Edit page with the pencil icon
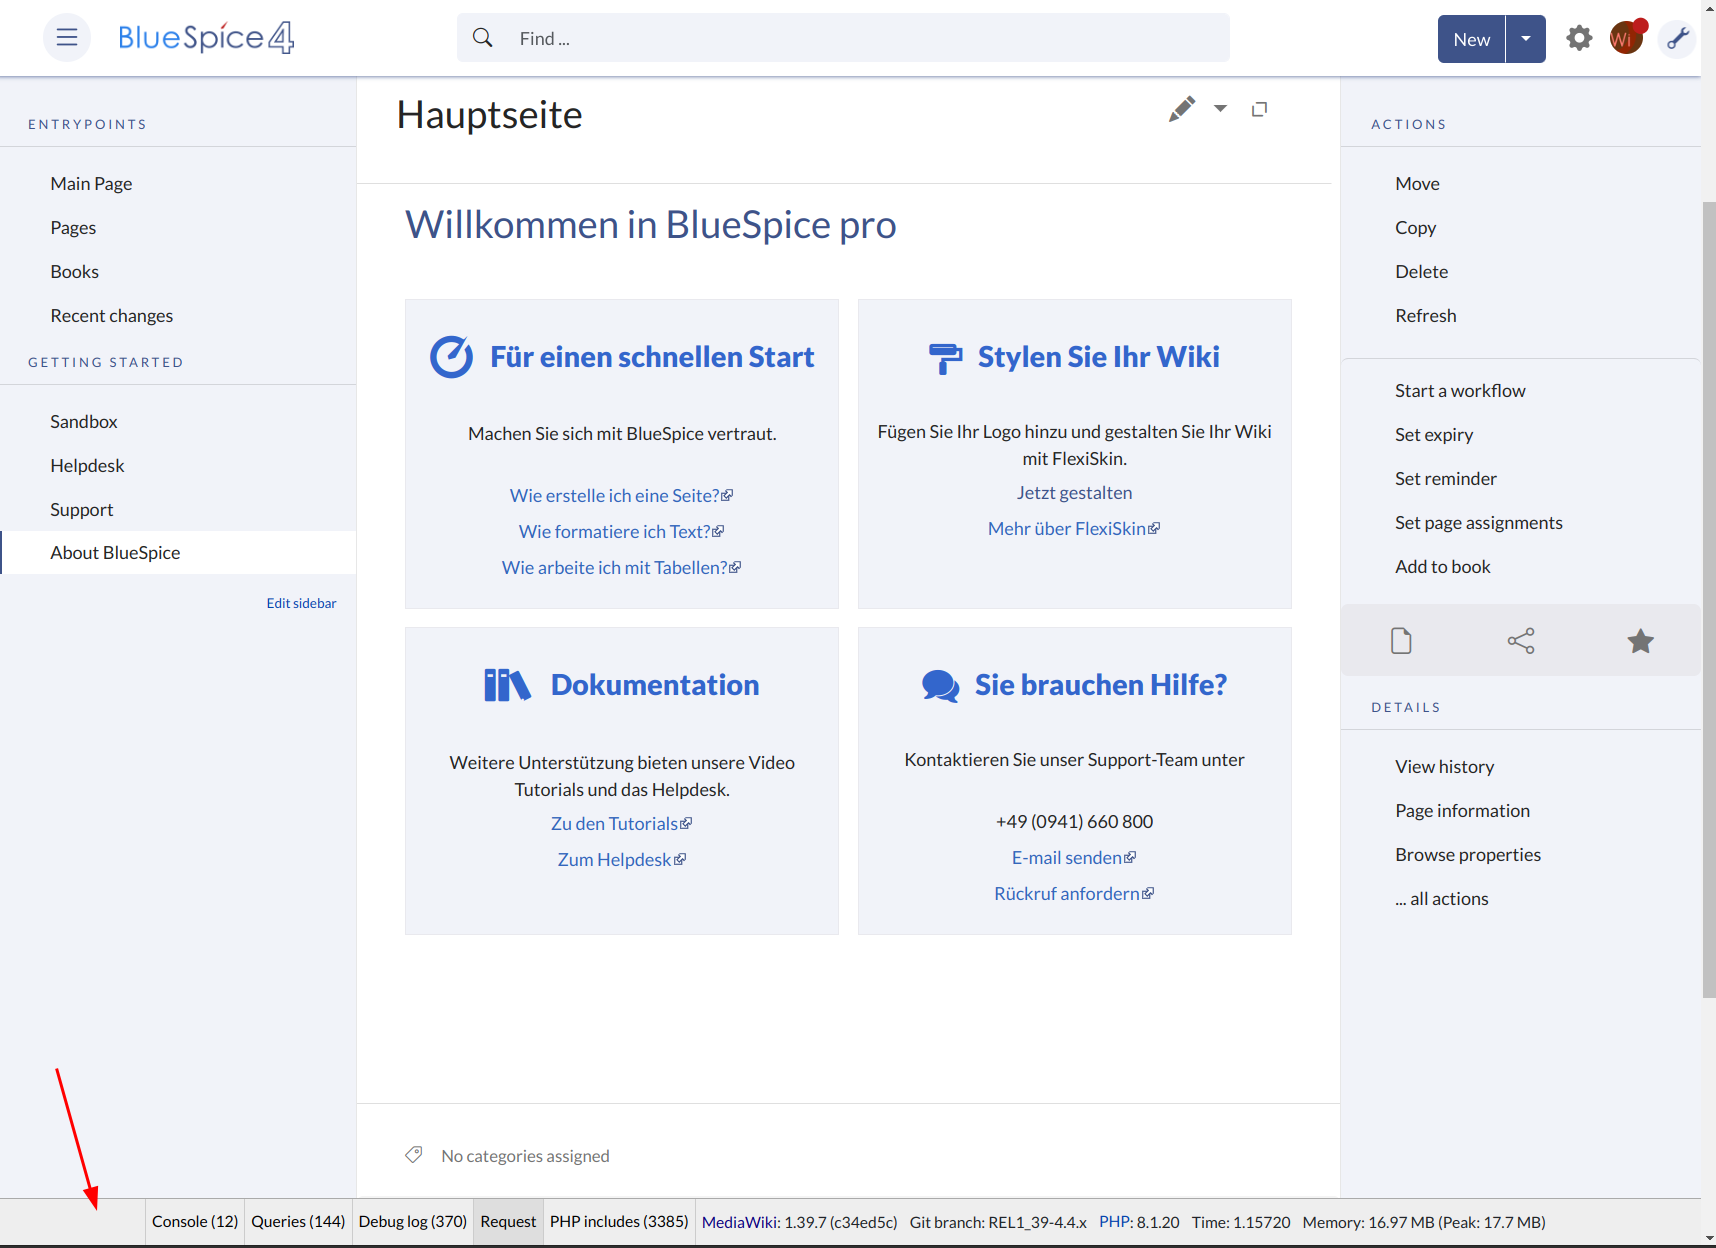 coord(1182,109)
